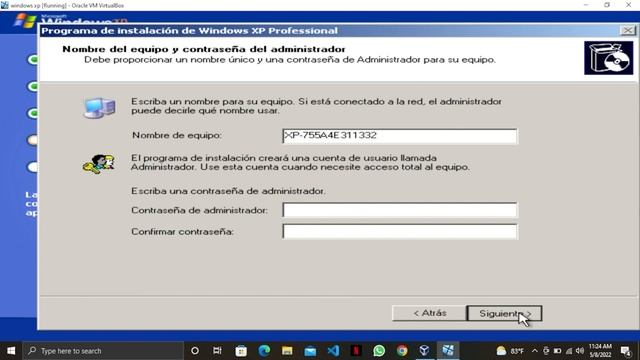Show hidden system tray icons
This screenshot has height=360, width=640.
click(x=535, y=351)
